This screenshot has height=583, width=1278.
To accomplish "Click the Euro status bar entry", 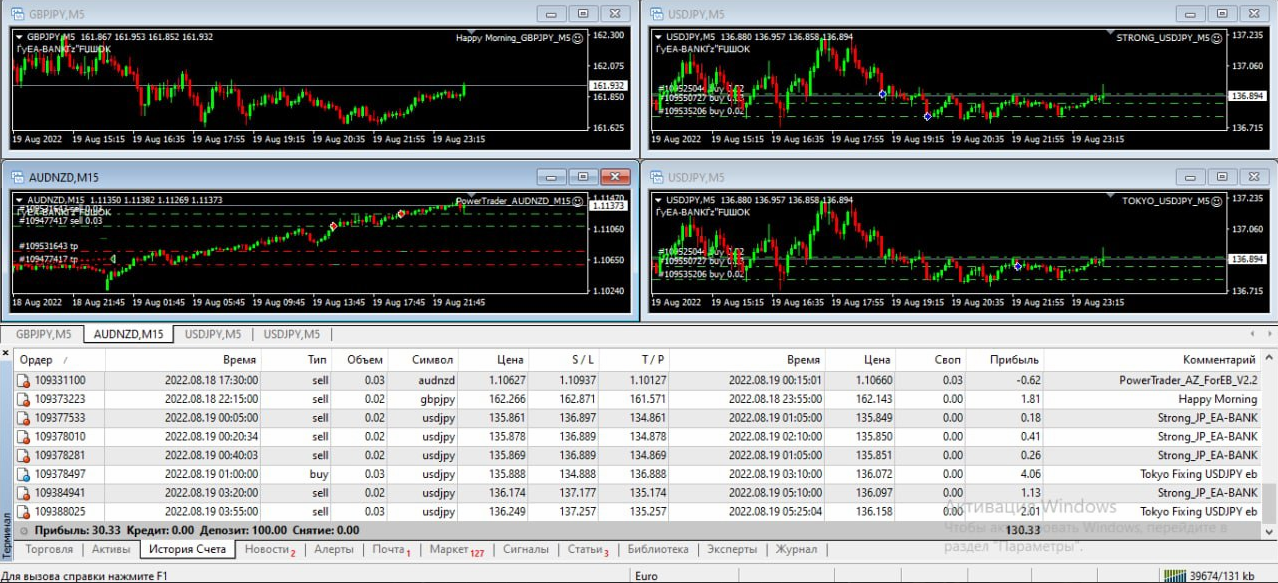I will [x=648, y=575].
